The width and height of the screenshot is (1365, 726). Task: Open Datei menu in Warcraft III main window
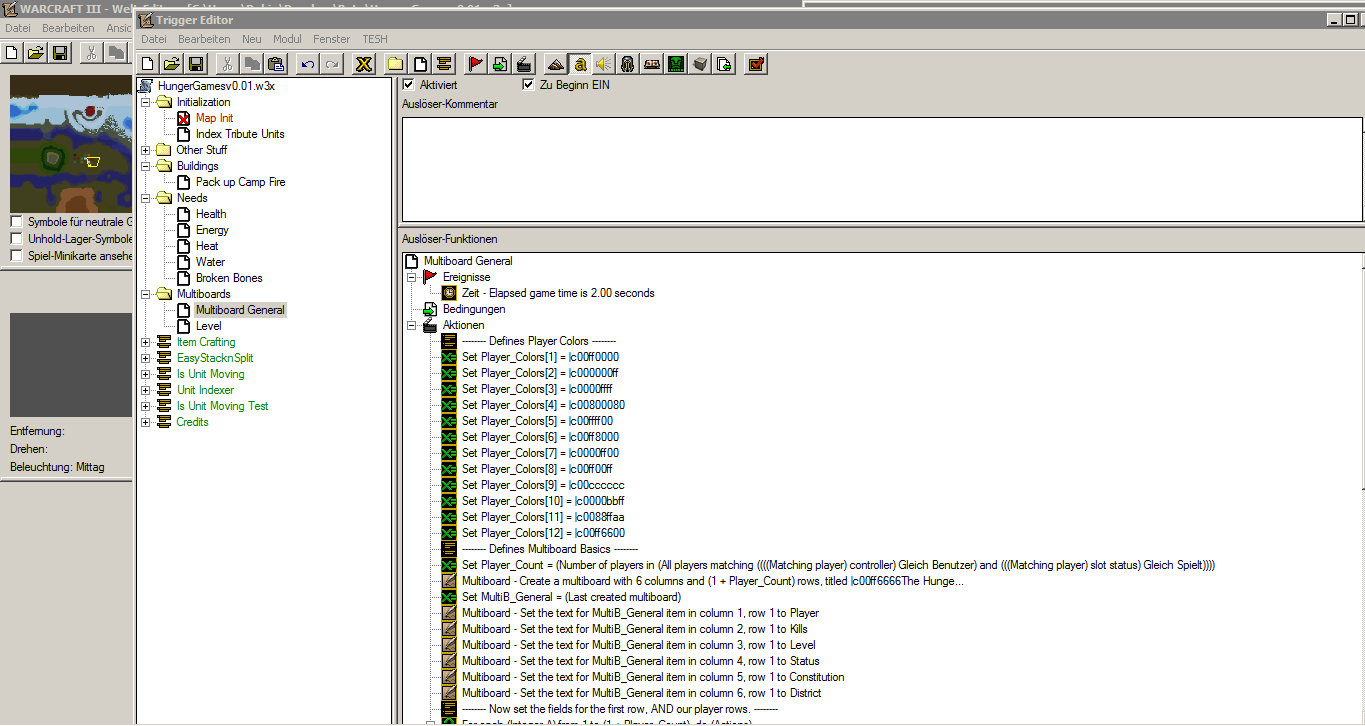(x=18, y=28)
